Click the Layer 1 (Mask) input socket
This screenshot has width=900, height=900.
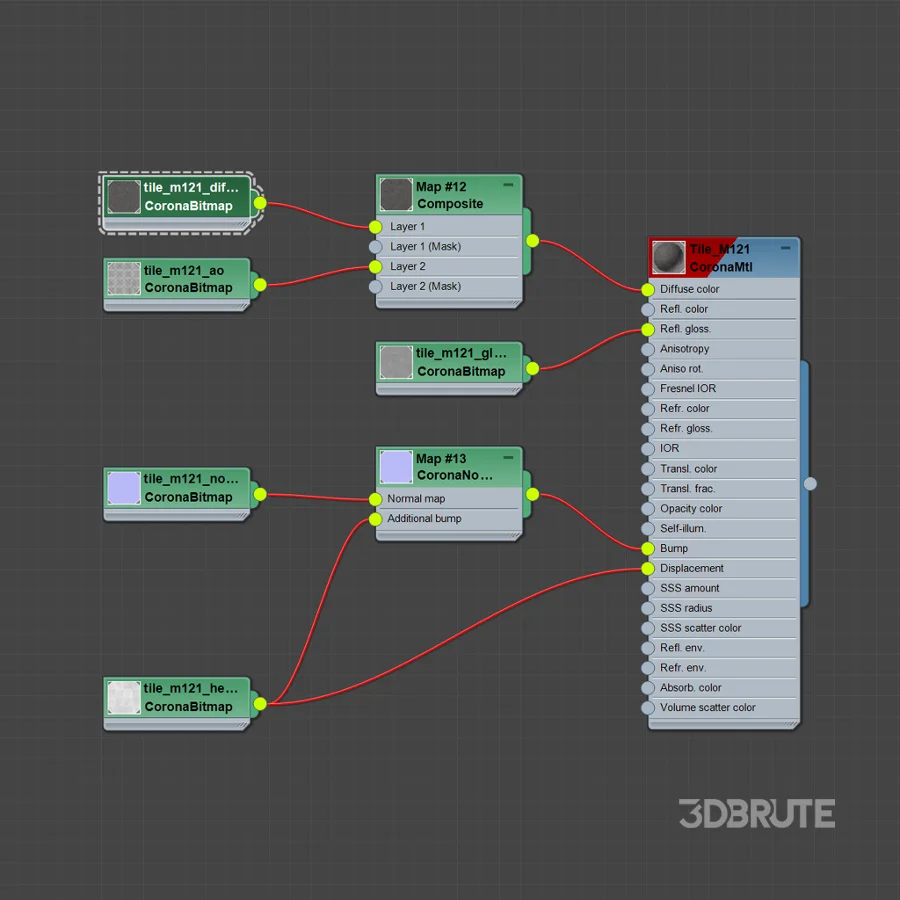(x=375, y=247)
